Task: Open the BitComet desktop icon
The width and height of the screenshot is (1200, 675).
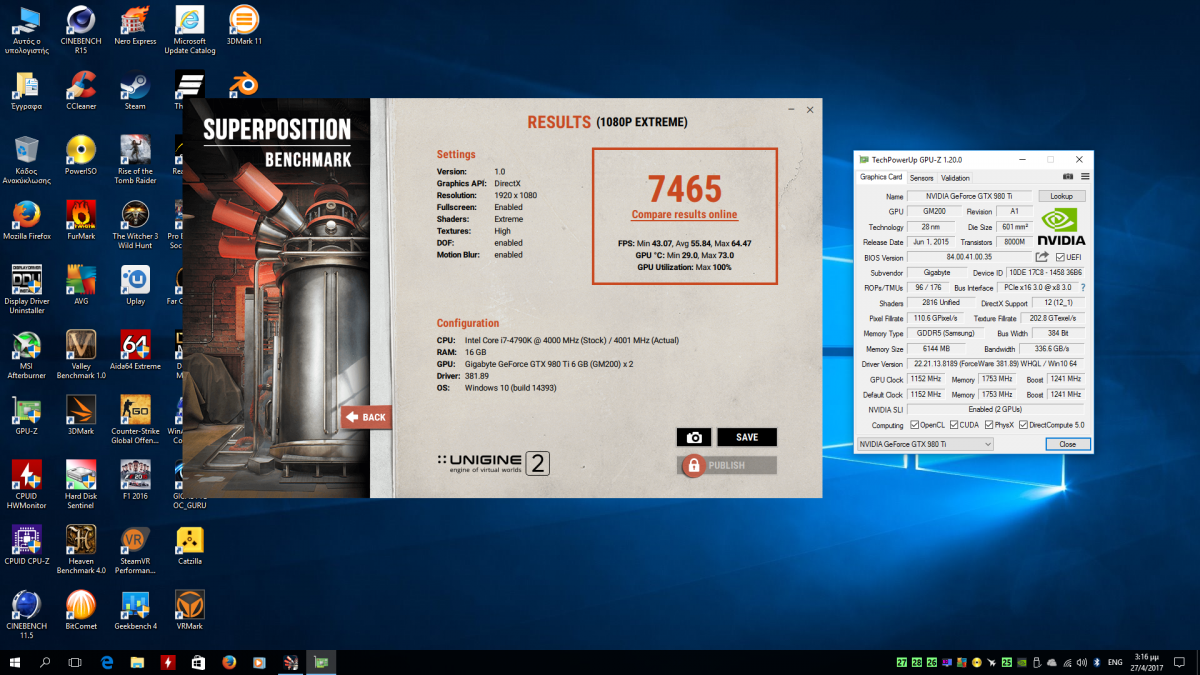Action: point(81,611)
